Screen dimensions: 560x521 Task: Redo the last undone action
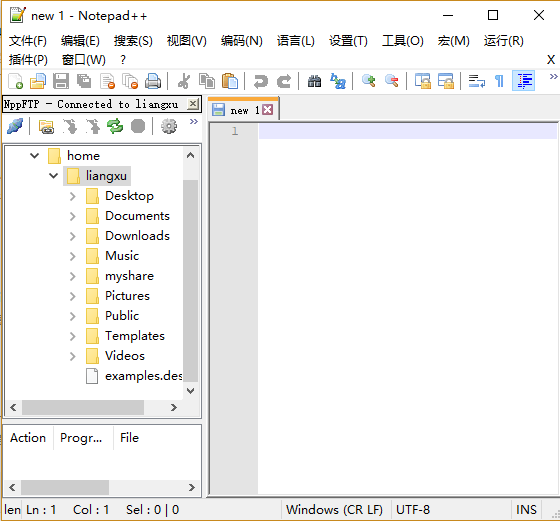point(284,81)
